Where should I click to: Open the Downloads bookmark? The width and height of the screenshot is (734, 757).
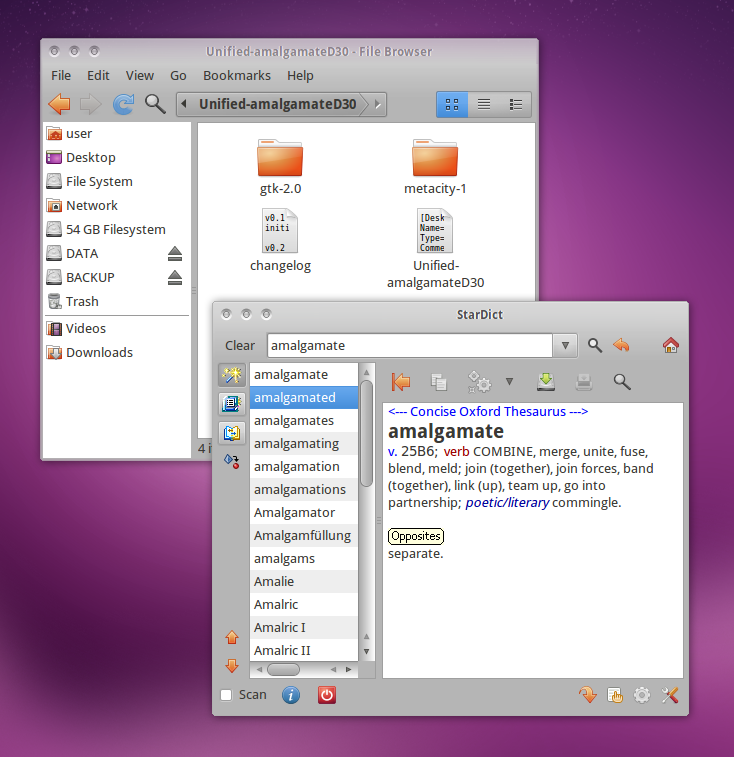click(117, 352)
